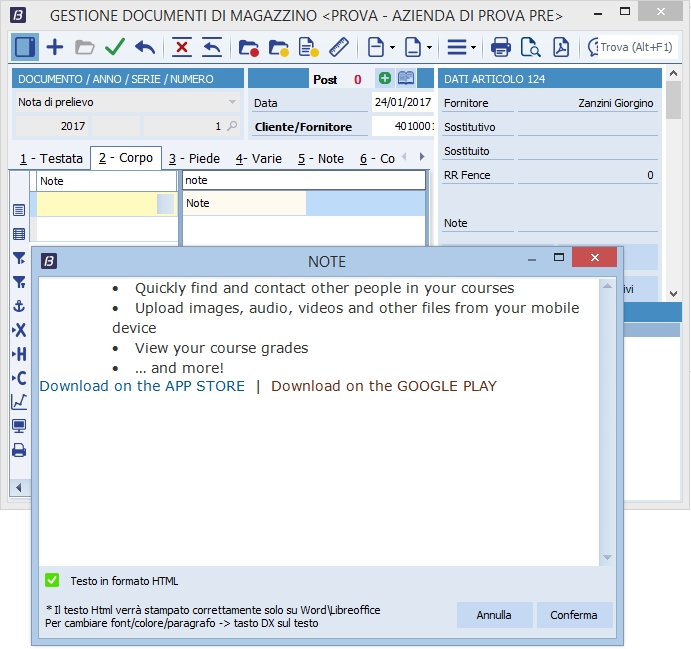Toggle the Testo in formato HTML checkbox

(52, 580)
